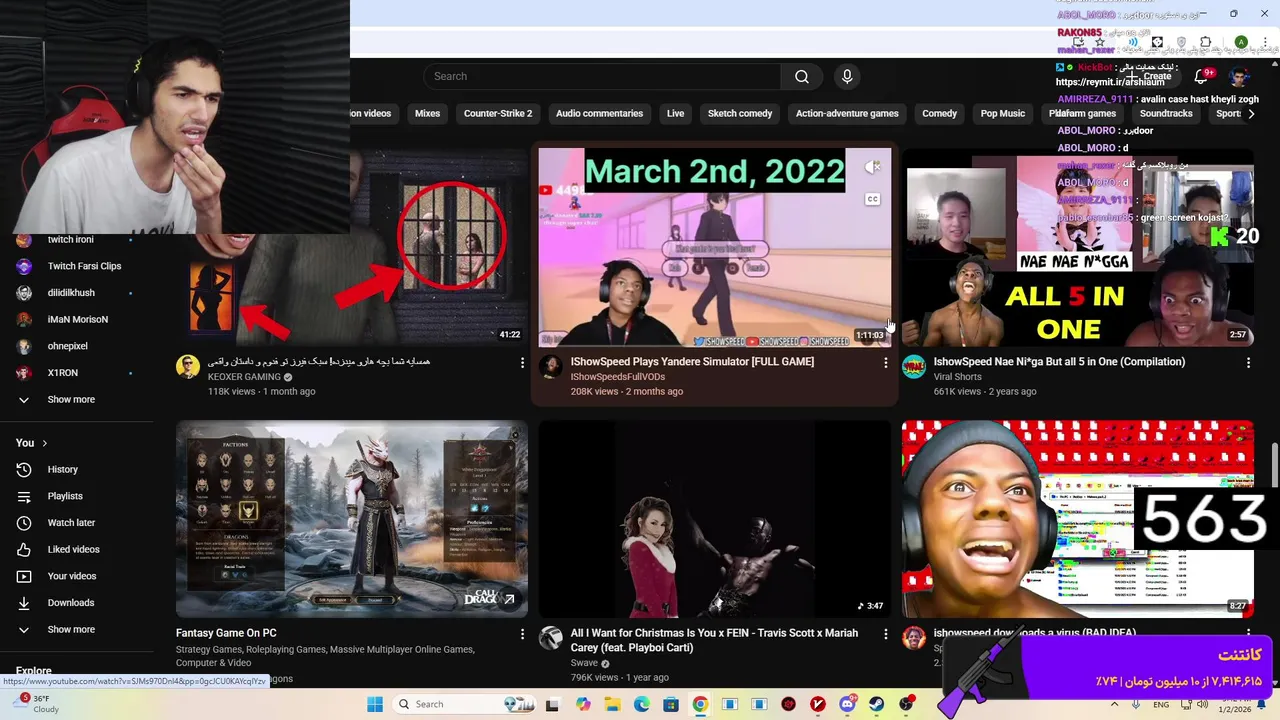Show hidden system tray icons

pyautogui.click(x=1115, y=704)
